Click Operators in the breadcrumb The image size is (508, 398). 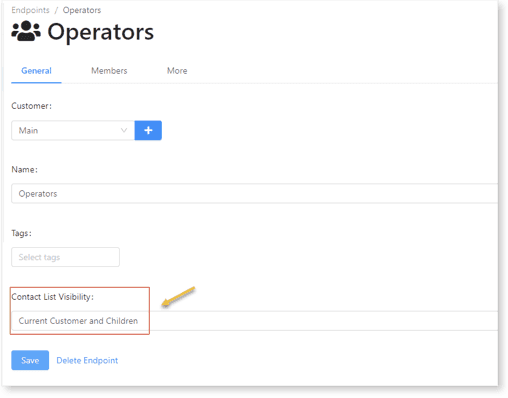(x=82, y=10)
